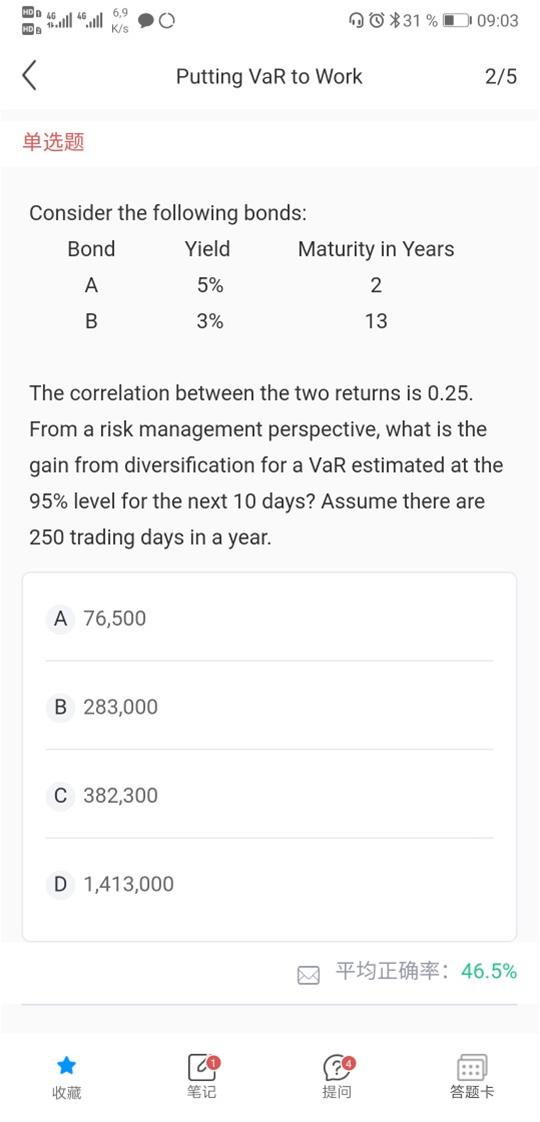Tap the 单选题 question type label
The height and width of the screenshot is (1122, 540).
(x=54, y=142)
